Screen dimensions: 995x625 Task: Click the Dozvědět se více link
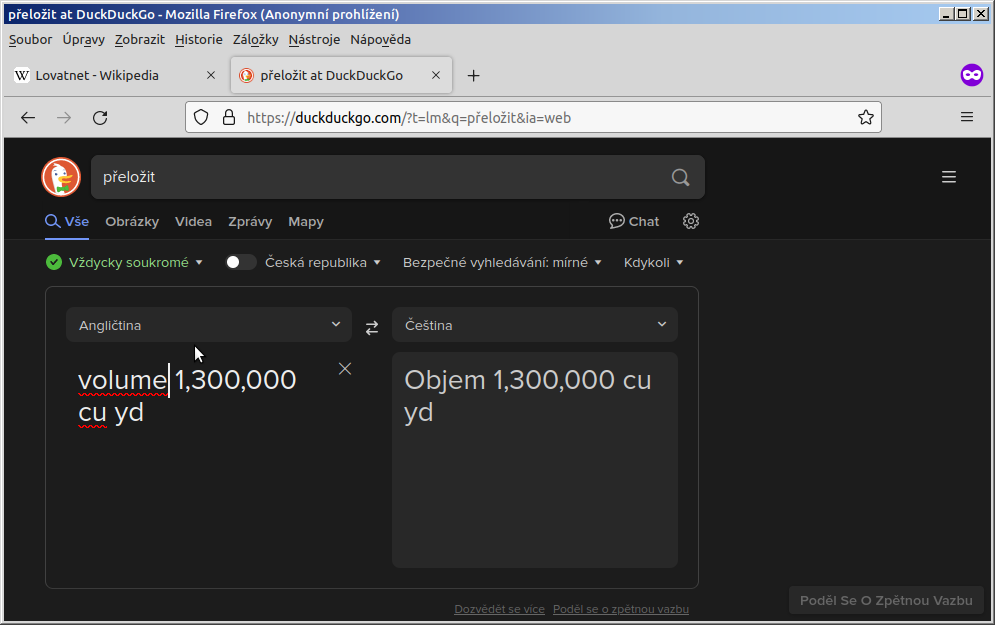pos(499,609)
